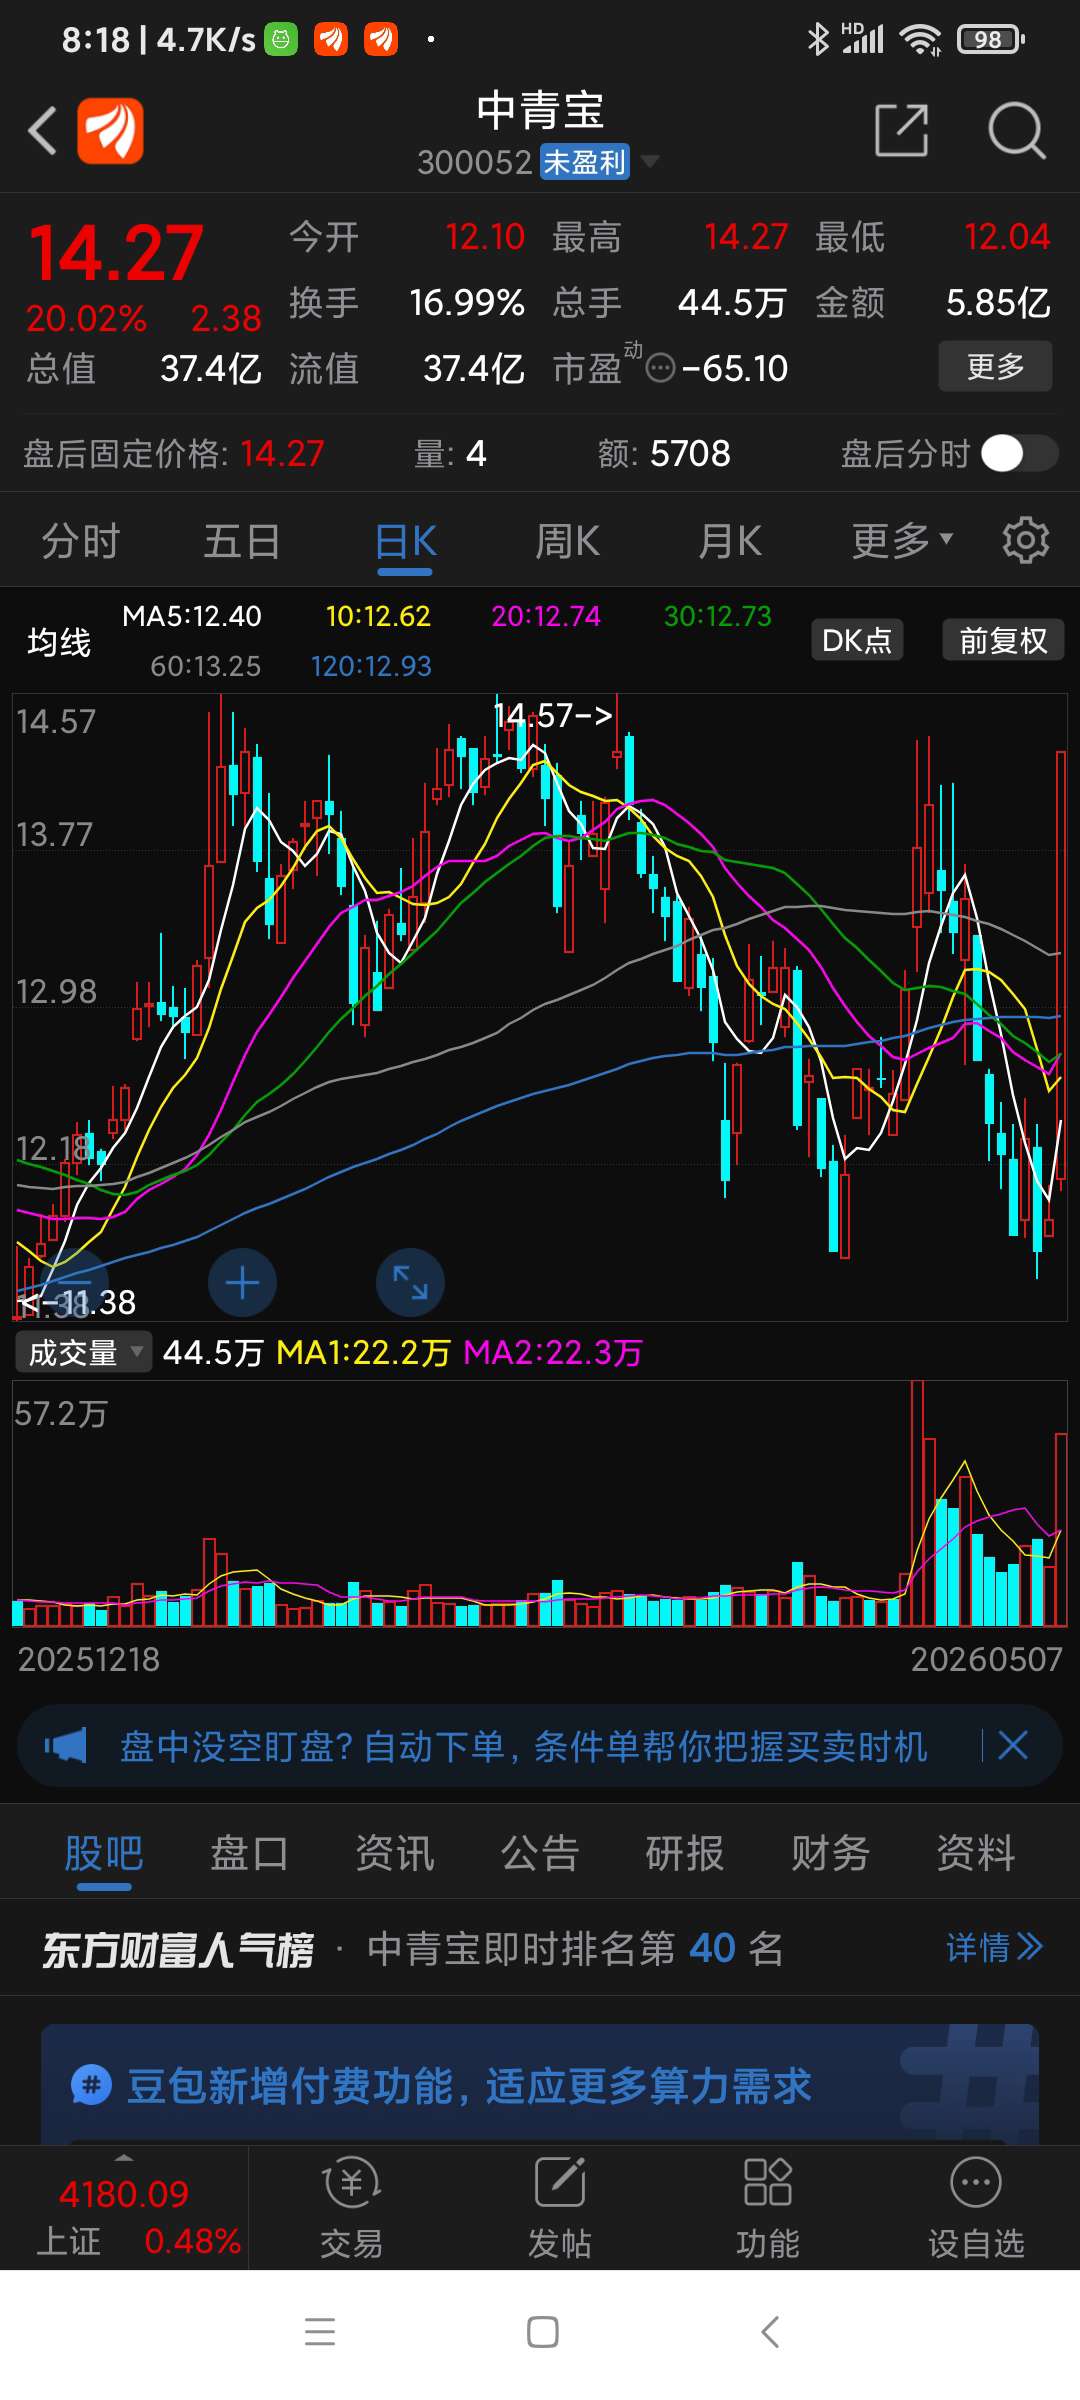Tap the fullscreen expand chart icon

(410, 1283)
